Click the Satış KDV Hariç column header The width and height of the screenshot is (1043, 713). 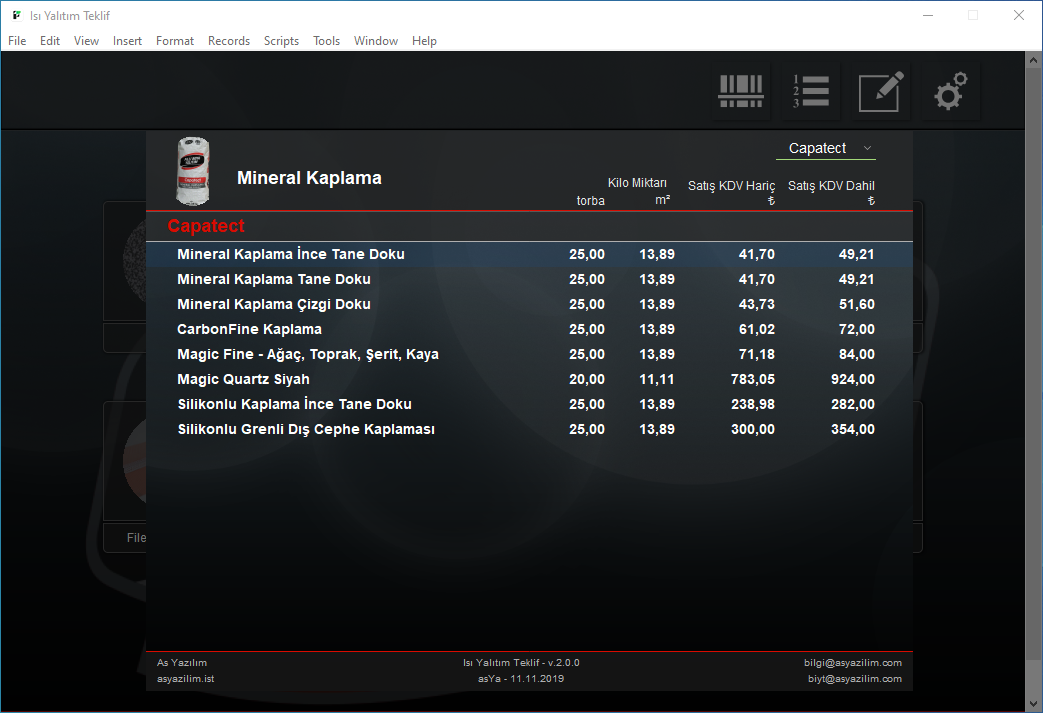(732, 186)
